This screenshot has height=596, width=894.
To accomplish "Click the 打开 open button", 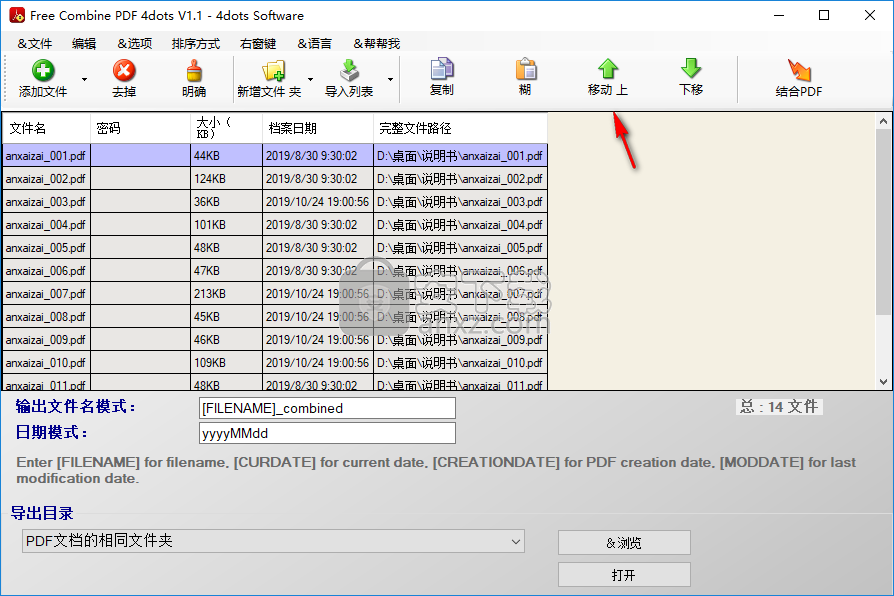I will click(624, 574).
